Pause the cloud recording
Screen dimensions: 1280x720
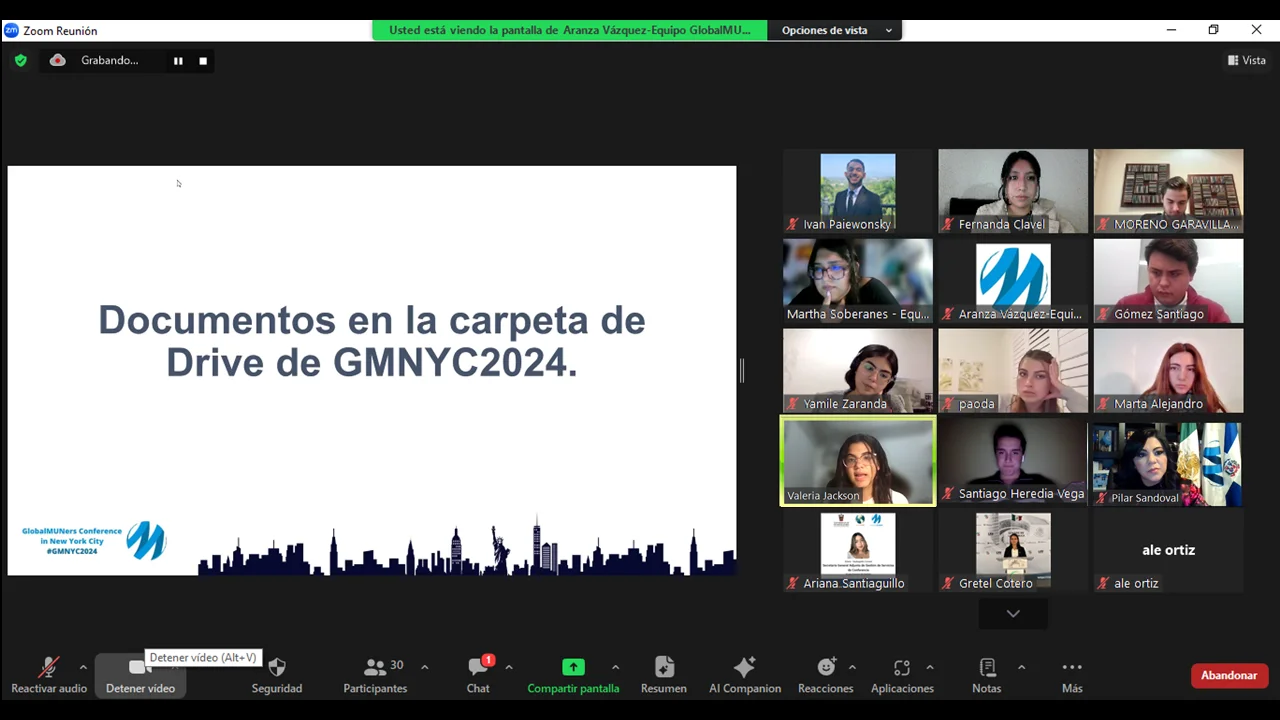click(178, 61)
